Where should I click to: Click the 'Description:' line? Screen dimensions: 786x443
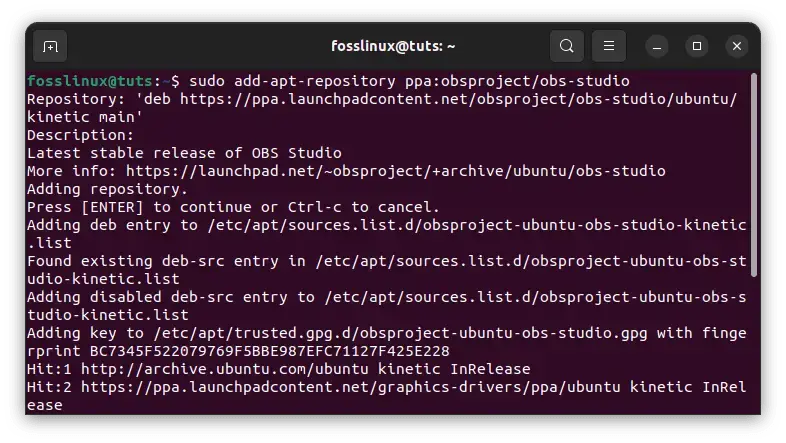81,135
